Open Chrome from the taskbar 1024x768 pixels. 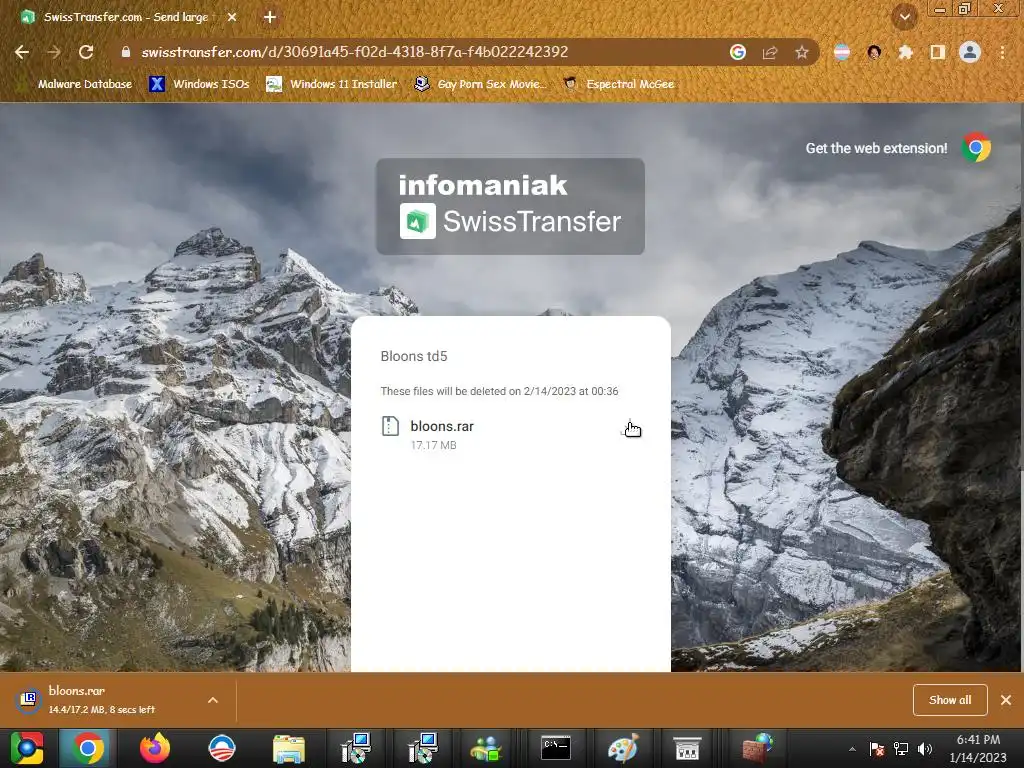88,748
